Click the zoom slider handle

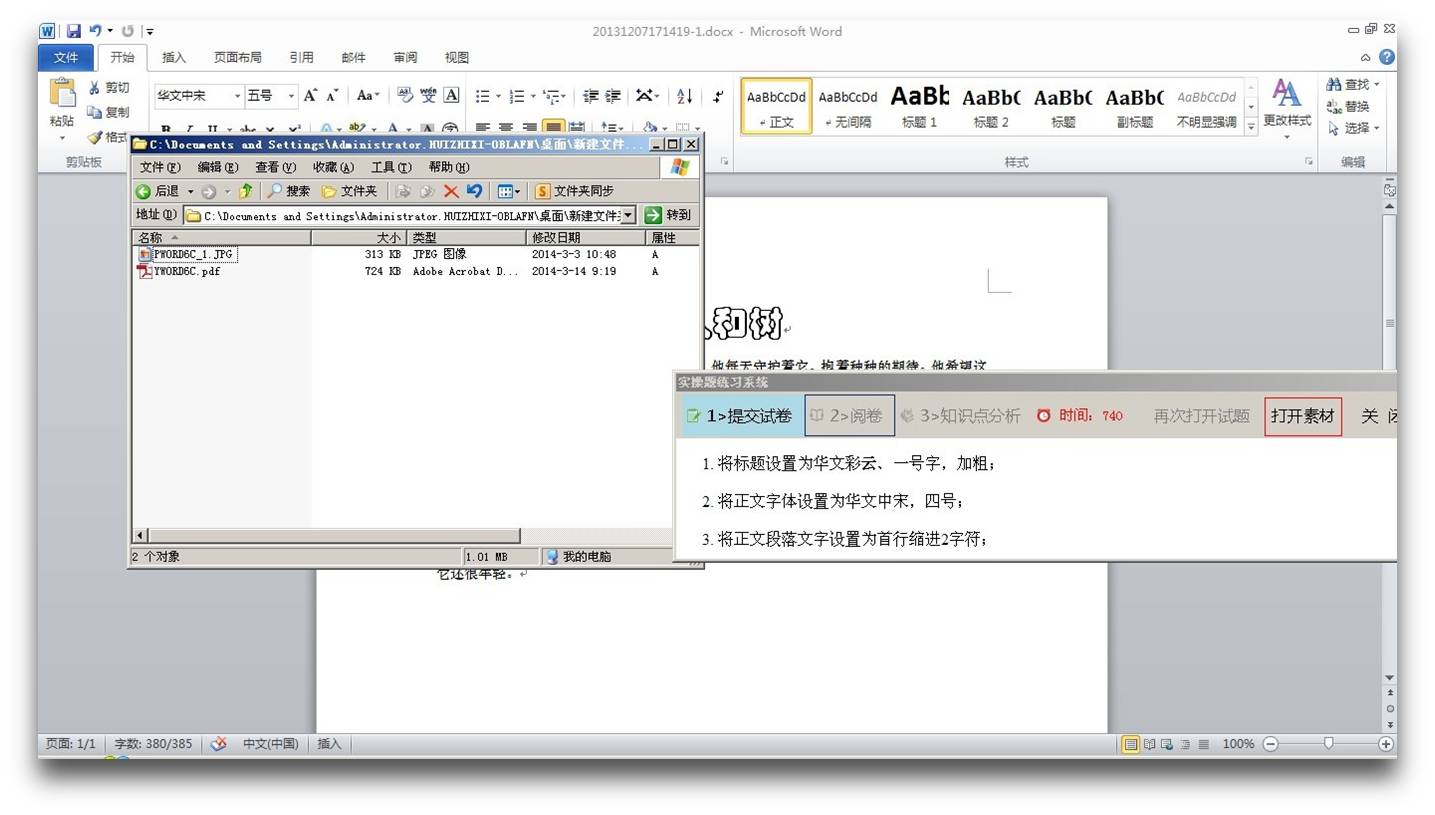pos(1328,744)
